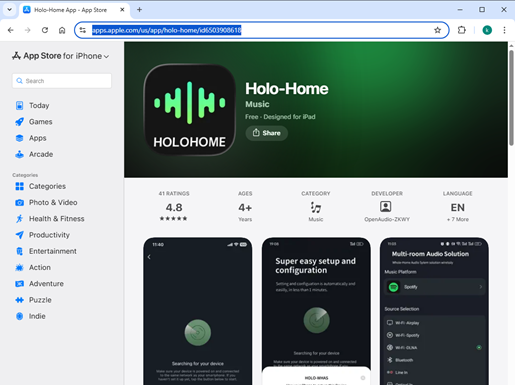
Task: Click the Adventure map icon
Action: pyautogui.click(x=20, y=284)
